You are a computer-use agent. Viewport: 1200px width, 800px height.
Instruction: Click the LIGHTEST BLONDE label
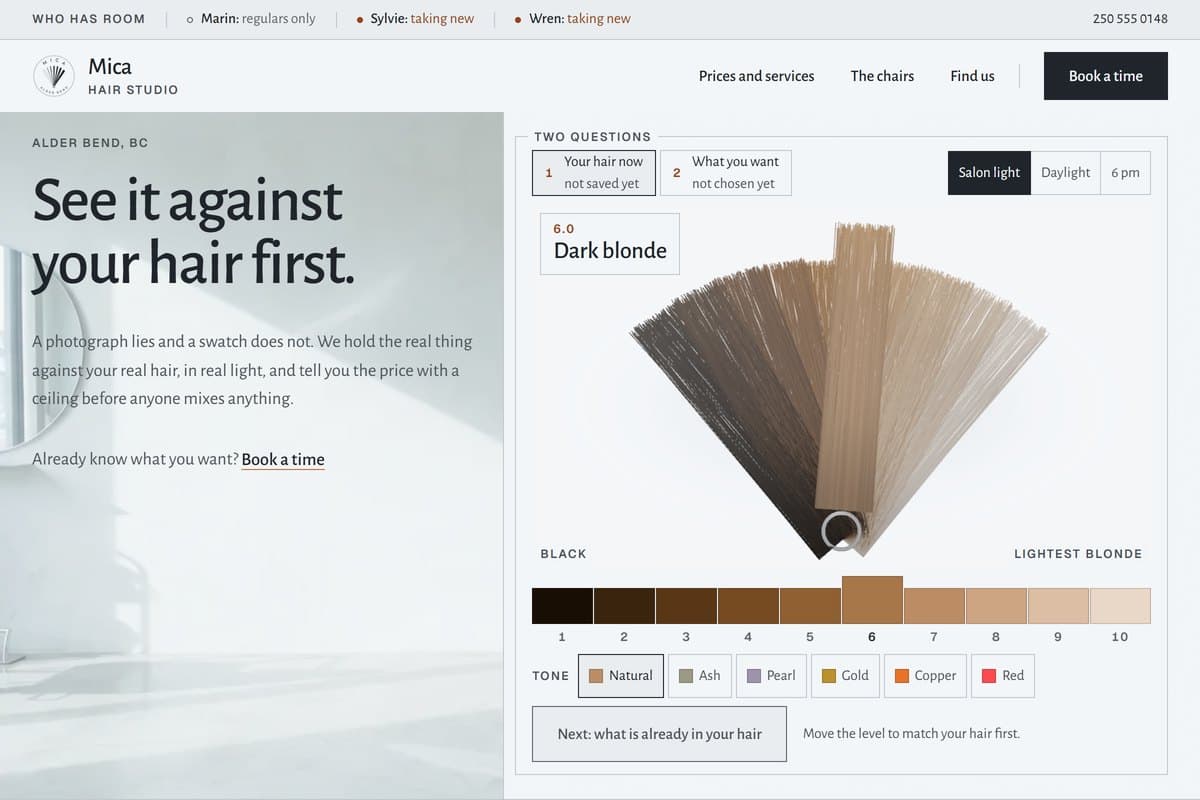point(1078,554)
